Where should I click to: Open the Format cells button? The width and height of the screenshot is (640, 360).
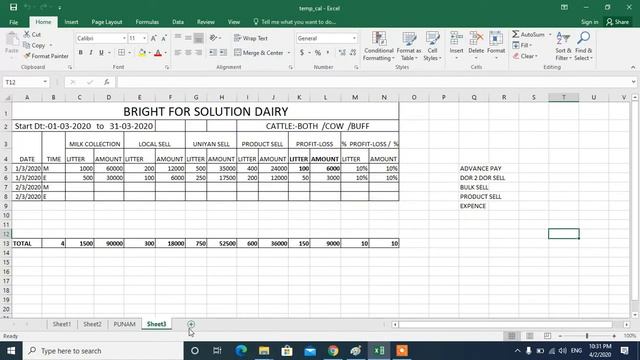(496, 46)
